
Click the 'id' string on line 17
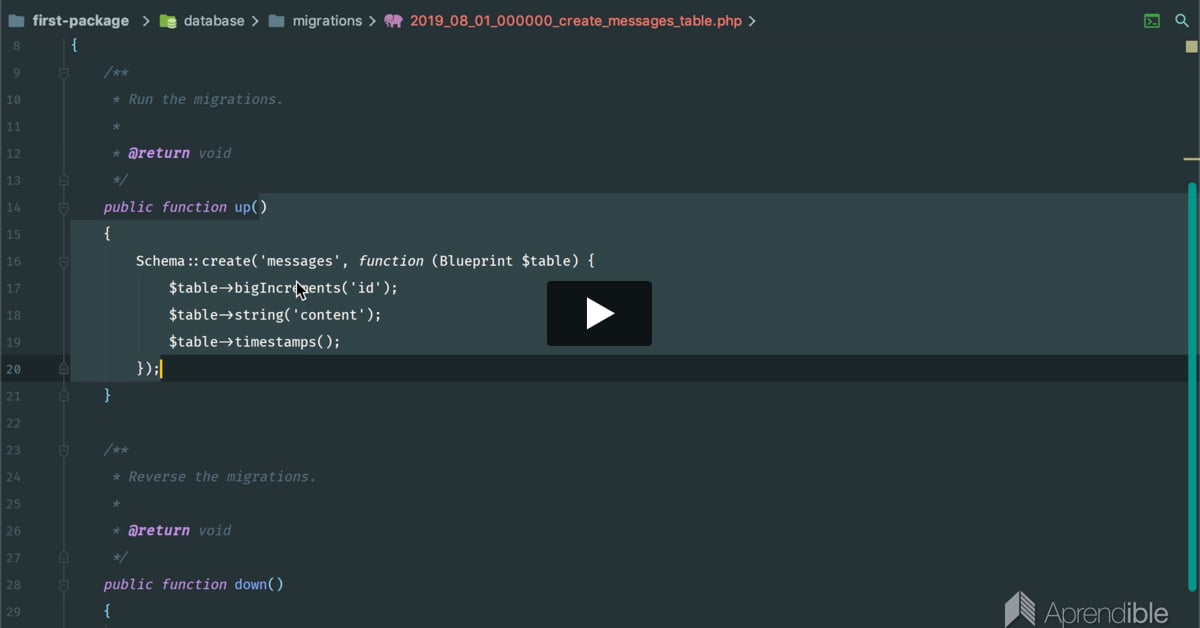[365, 288]
